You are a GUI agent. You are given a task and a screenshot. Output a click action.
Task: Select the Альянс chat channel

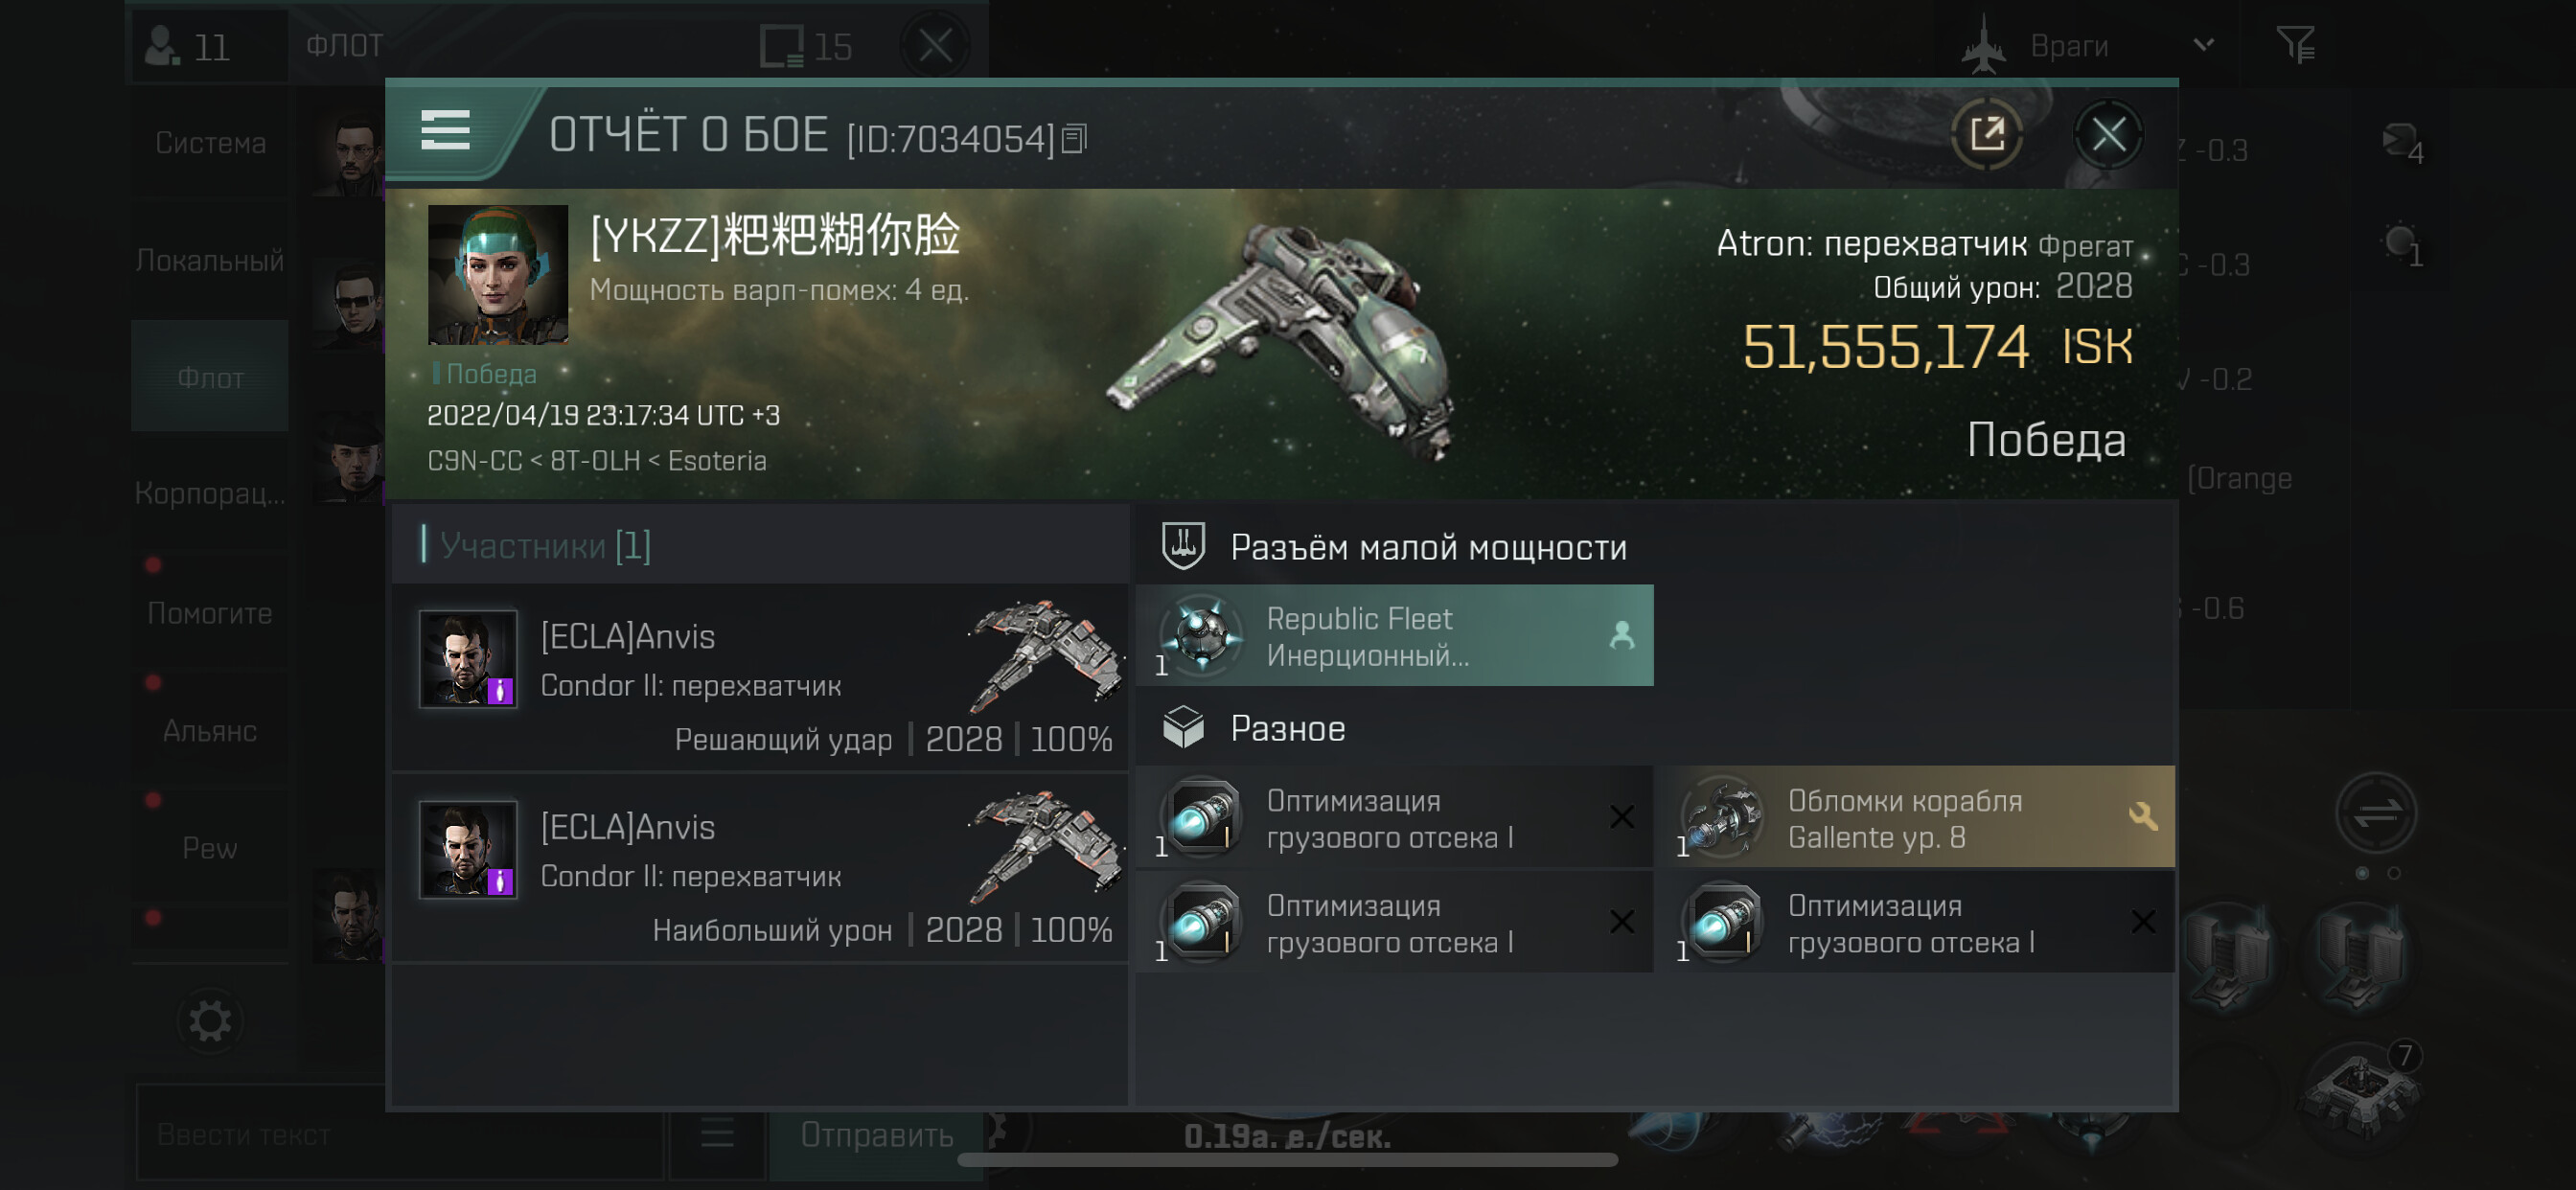[x=210, y=731]
